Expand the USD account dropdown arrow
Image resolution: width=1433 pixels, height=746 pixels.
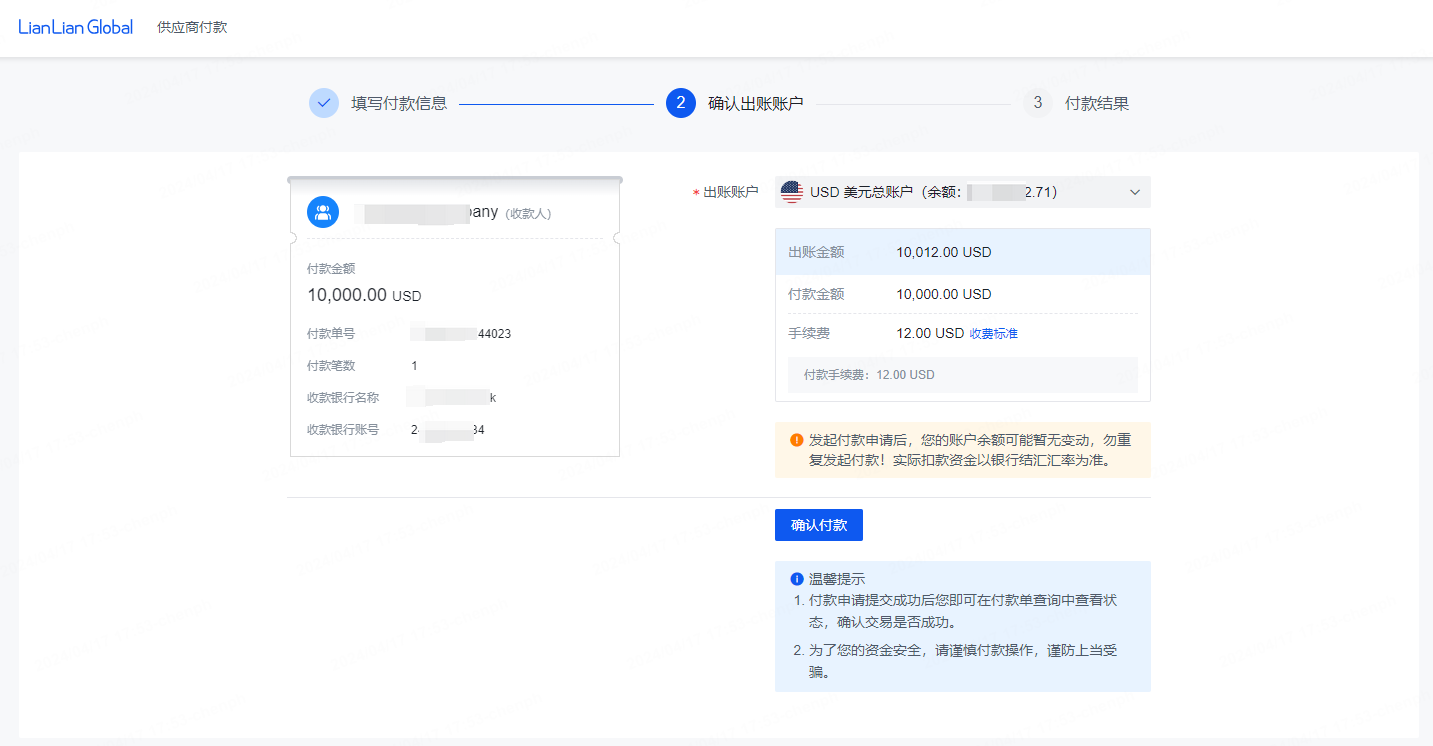(1134, 192)
